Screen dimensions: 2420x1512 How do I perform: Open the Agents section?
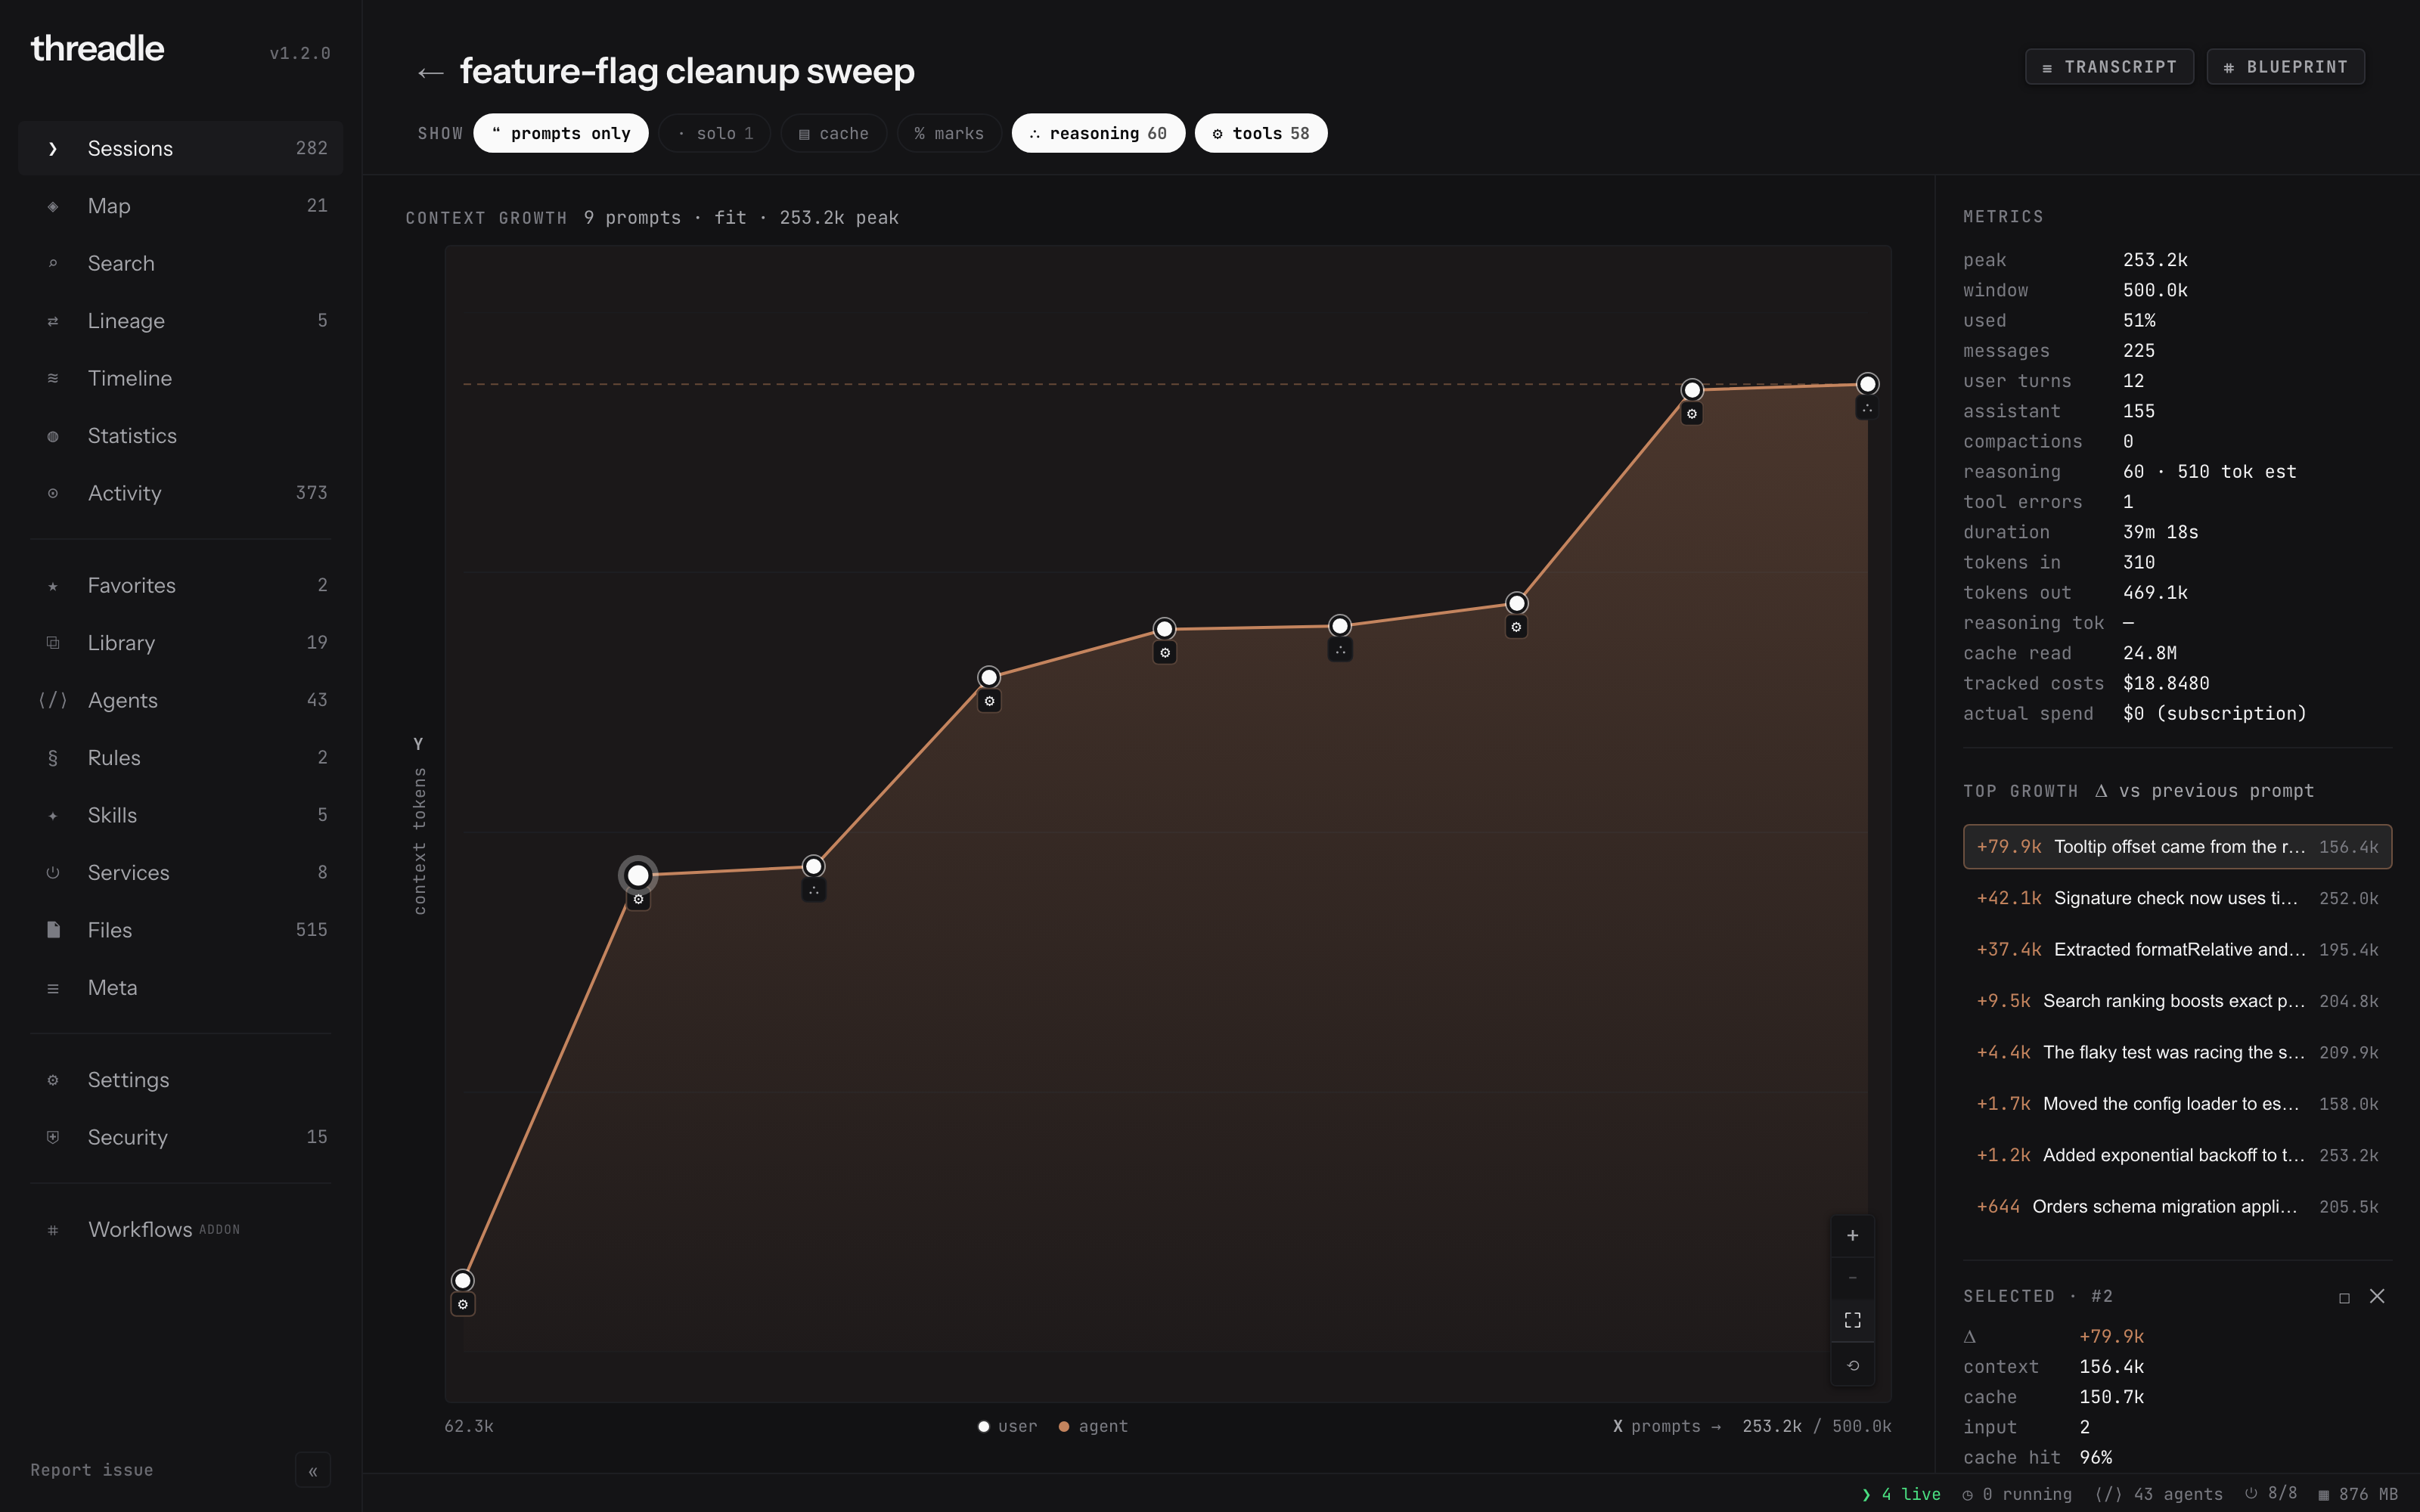tap(180, 700)
